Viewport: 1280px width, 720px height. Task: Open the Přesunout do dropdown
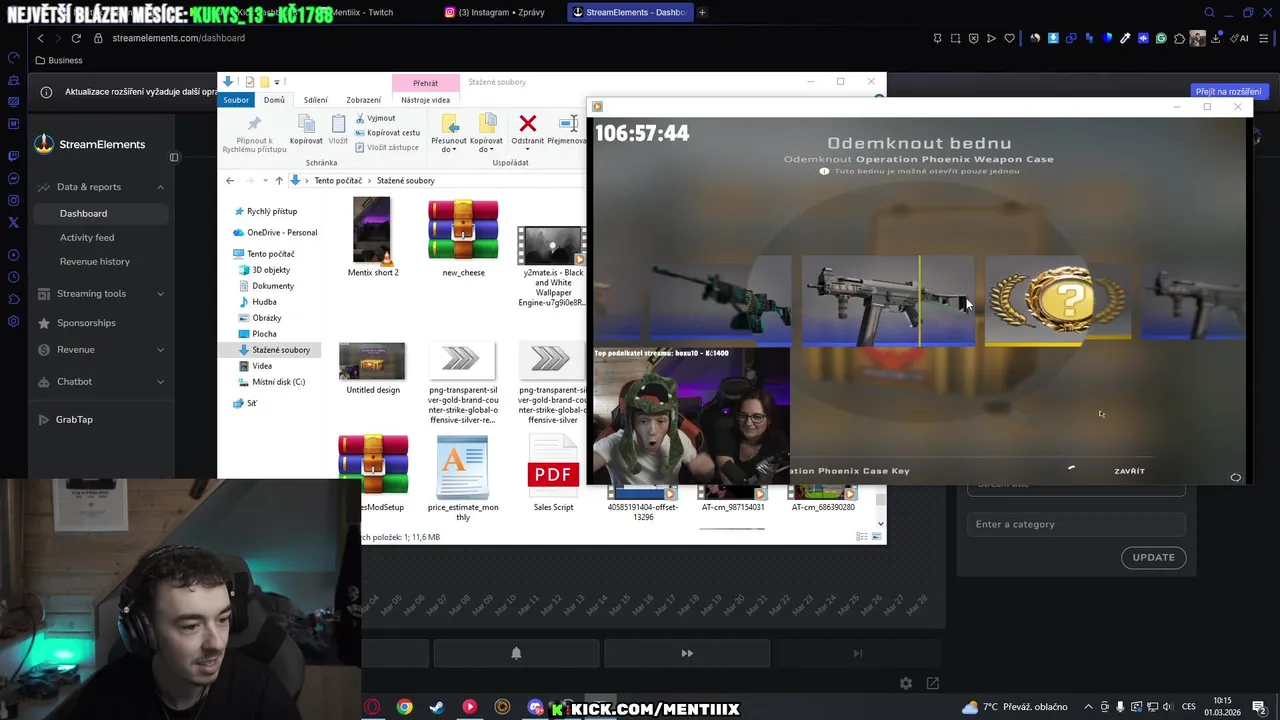coord(449,133)
